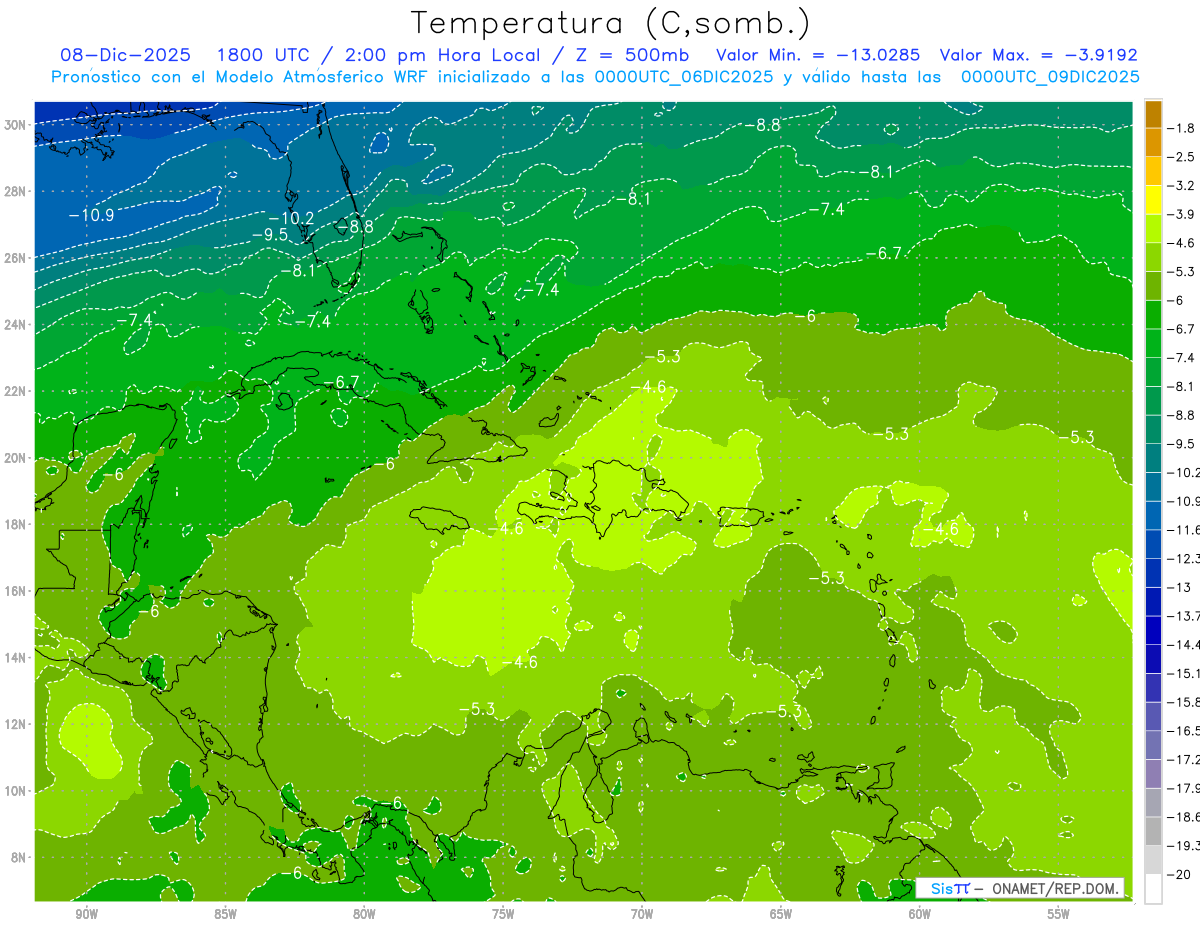The image size is (1200, 927).
Task: Click the "Z = 500mb" level text
Action: pyautogui.click(x=633, y=55)
